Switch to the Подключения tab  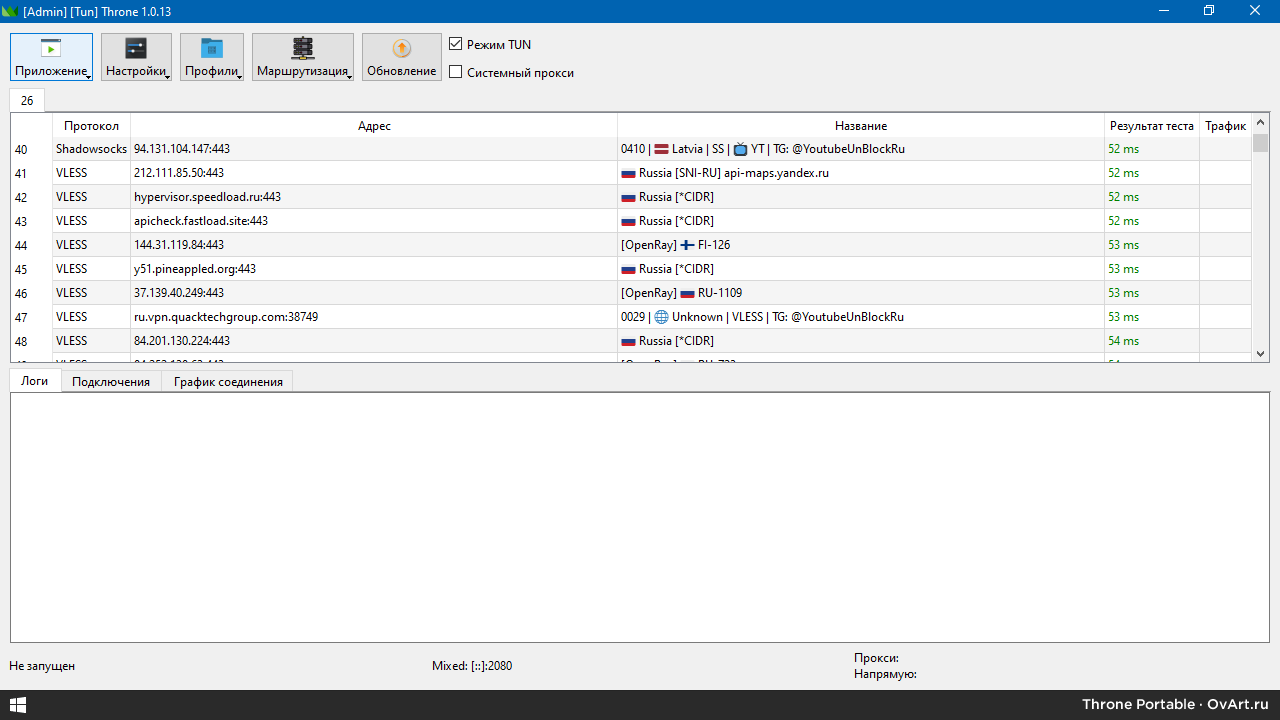pyautogui.click(x=110, y=381)
